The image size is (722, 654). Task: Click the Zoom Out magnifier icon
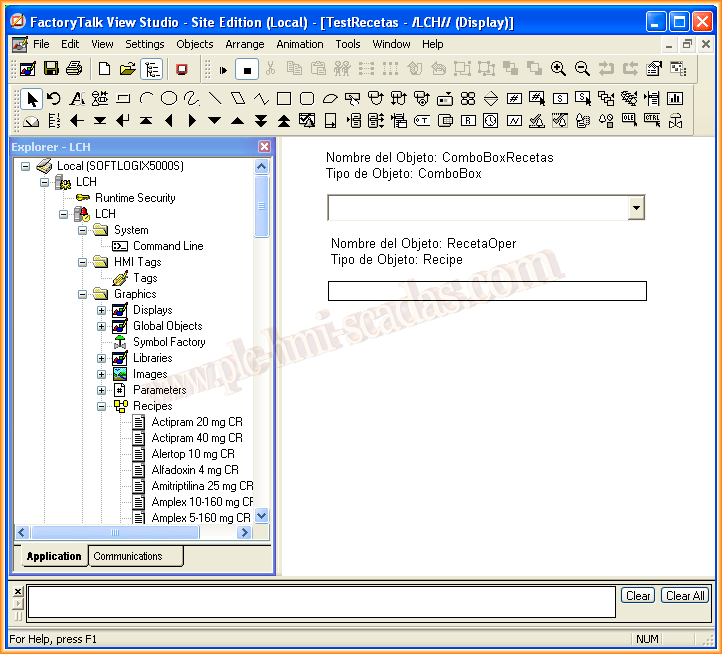[x=582, y=69]
